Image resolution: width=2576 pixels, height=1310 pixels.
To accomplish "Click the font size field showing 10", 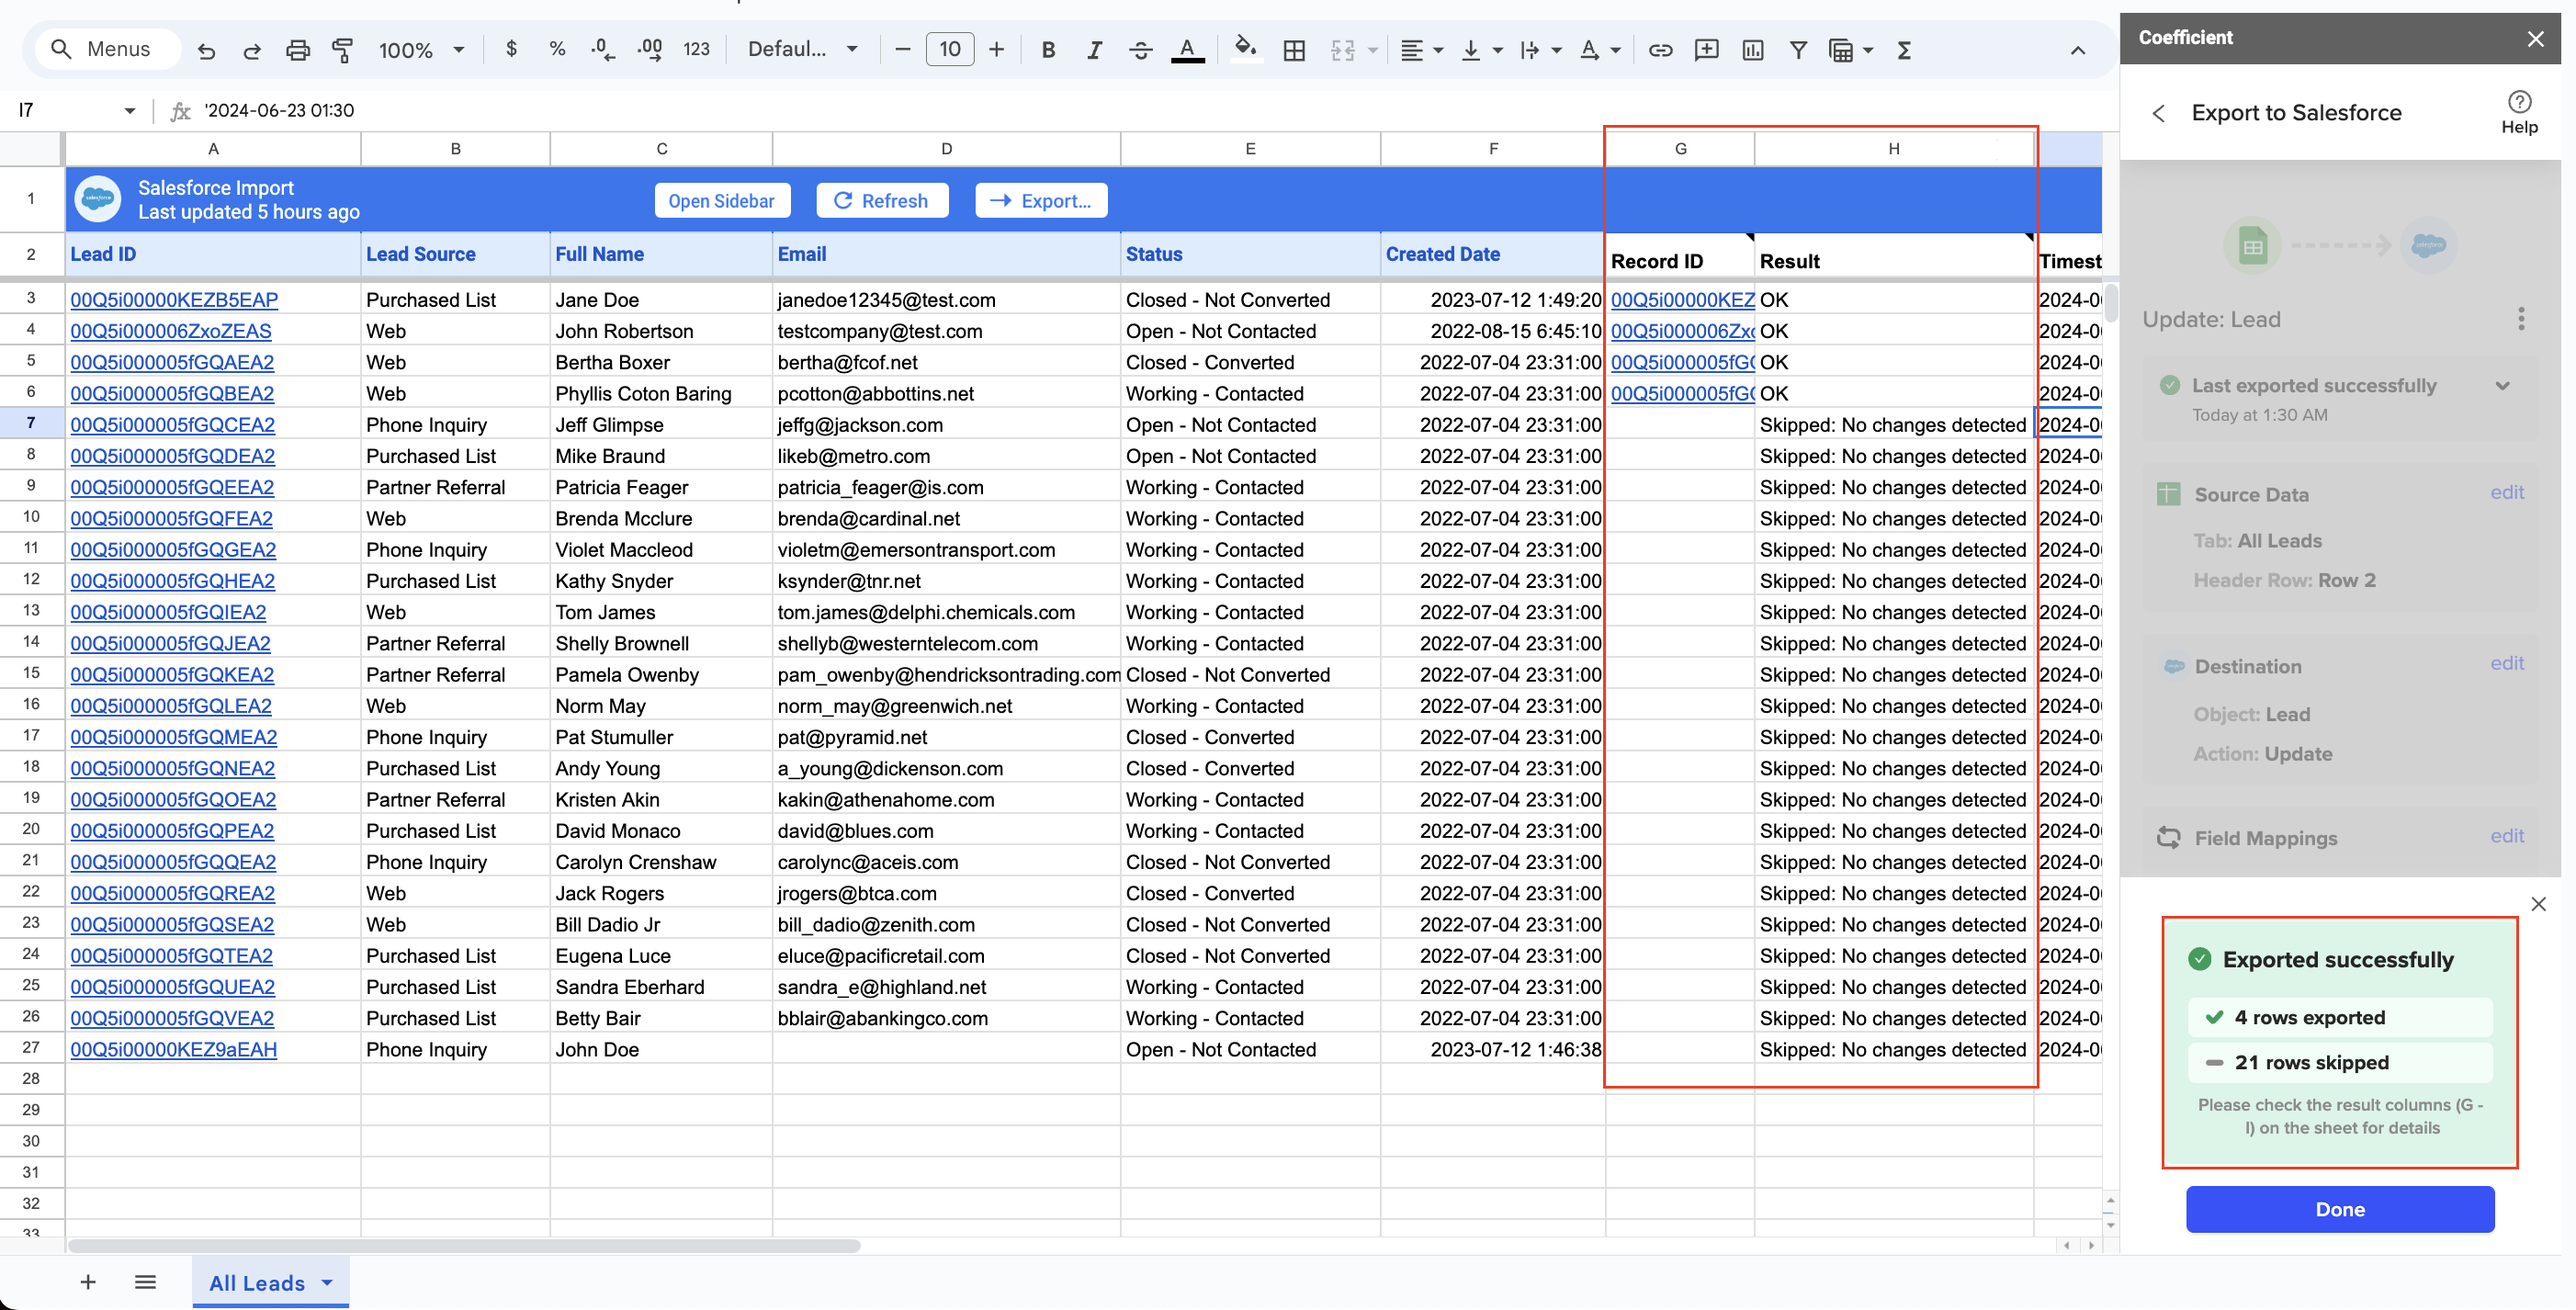I will click(950, 49).
